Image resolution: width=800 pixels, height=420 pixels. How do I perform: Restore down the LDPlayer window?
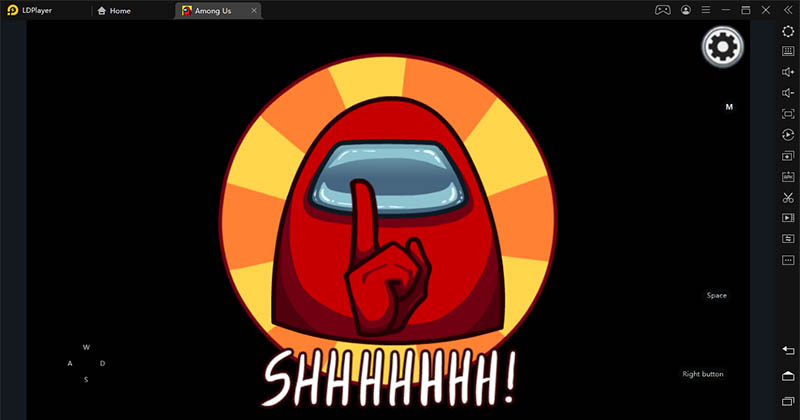745,10
